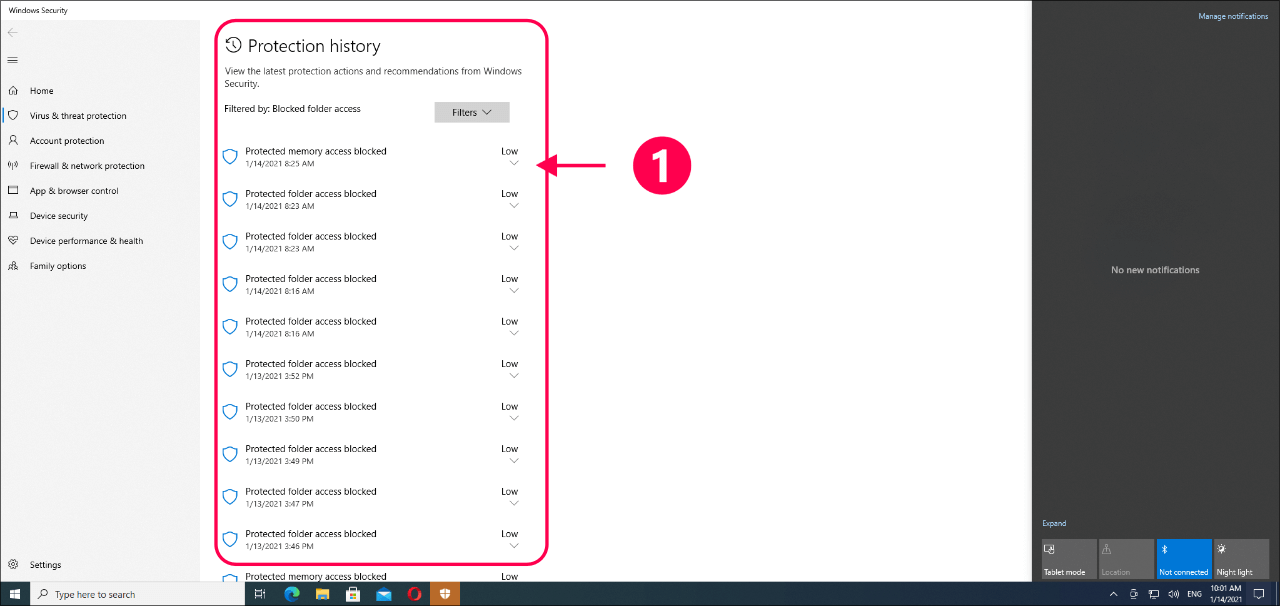
Task: Expand the 1/13/2021 3:52 PM entry chevron
Action: 514,376
